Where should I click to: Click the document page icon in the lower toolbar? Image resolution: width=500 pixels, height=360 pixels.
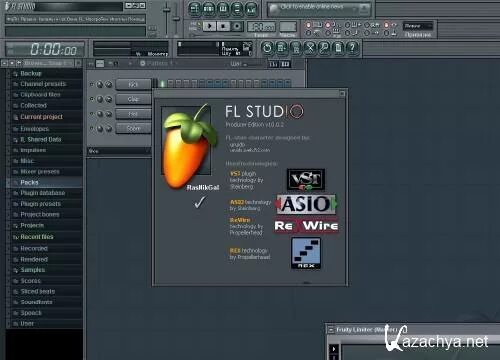tap(338, 48)
